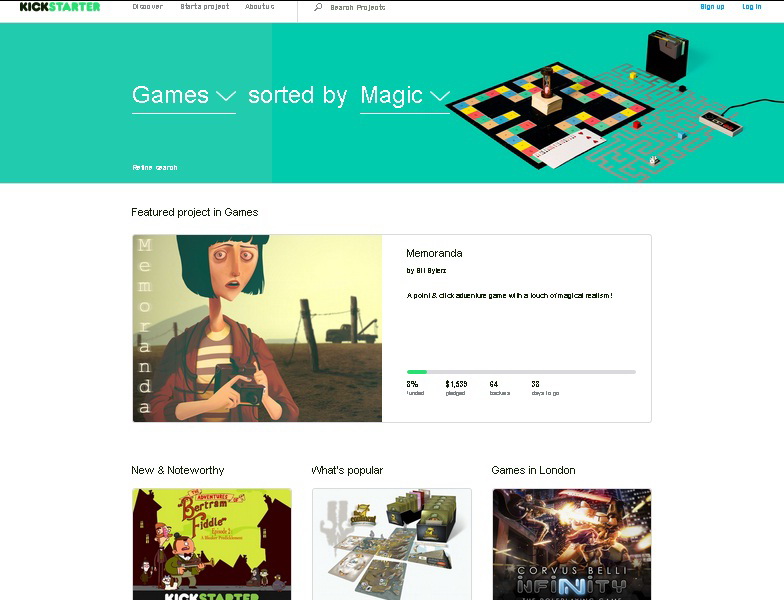Open the Discover menu
The image size is (784, 600).
[x=148, y=6]
